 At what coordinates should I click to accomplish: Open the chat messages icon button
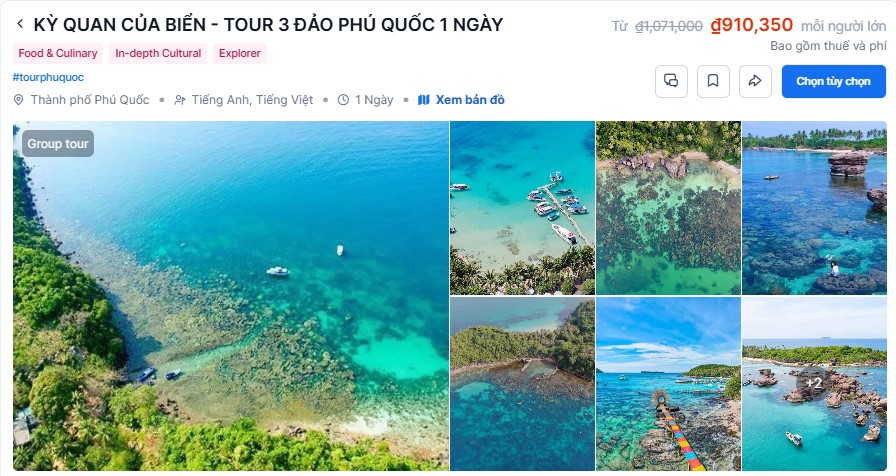click(x=671, y=81)
